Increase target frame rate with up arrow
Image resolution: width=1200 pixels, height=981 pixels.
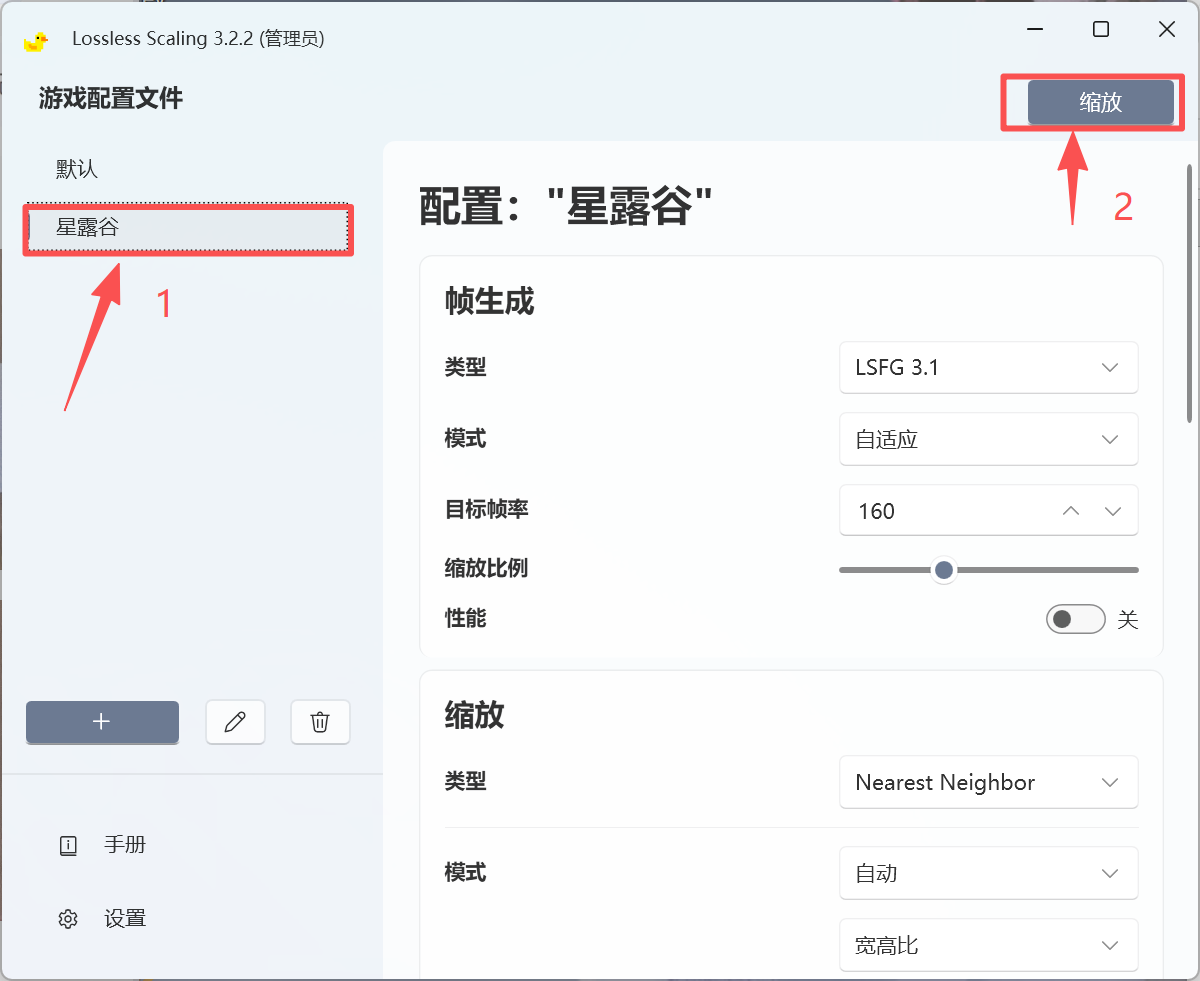[x=1071, y=511]
